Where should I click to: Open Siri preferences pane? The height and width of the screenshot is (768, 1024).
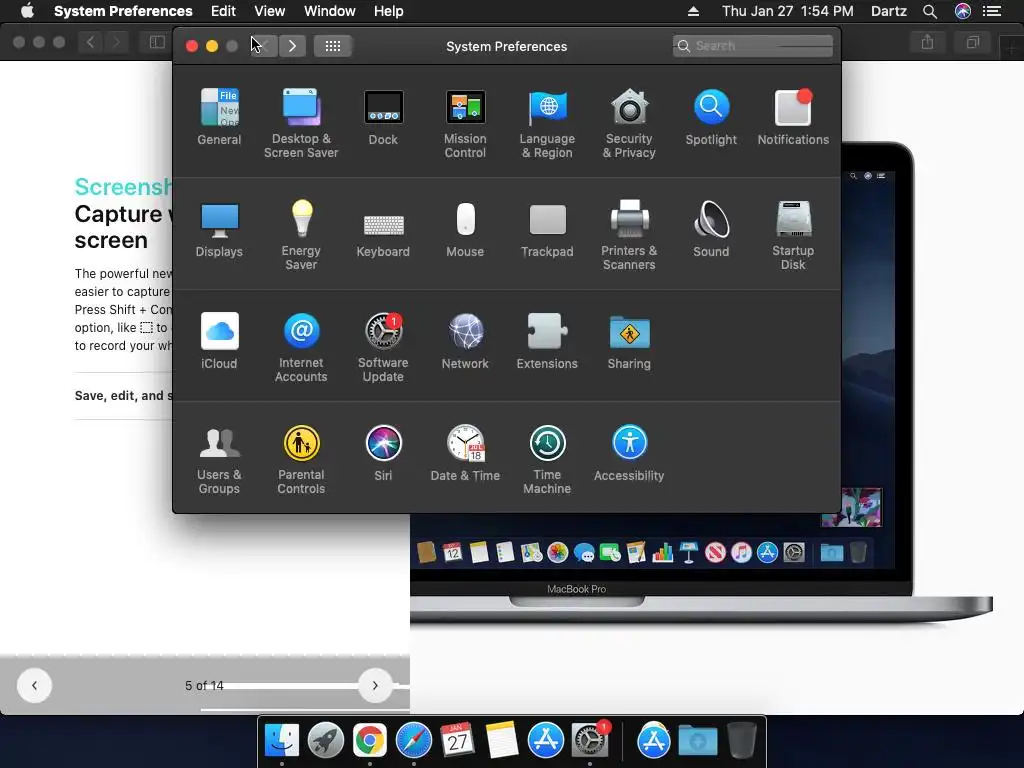click(383, 454)
